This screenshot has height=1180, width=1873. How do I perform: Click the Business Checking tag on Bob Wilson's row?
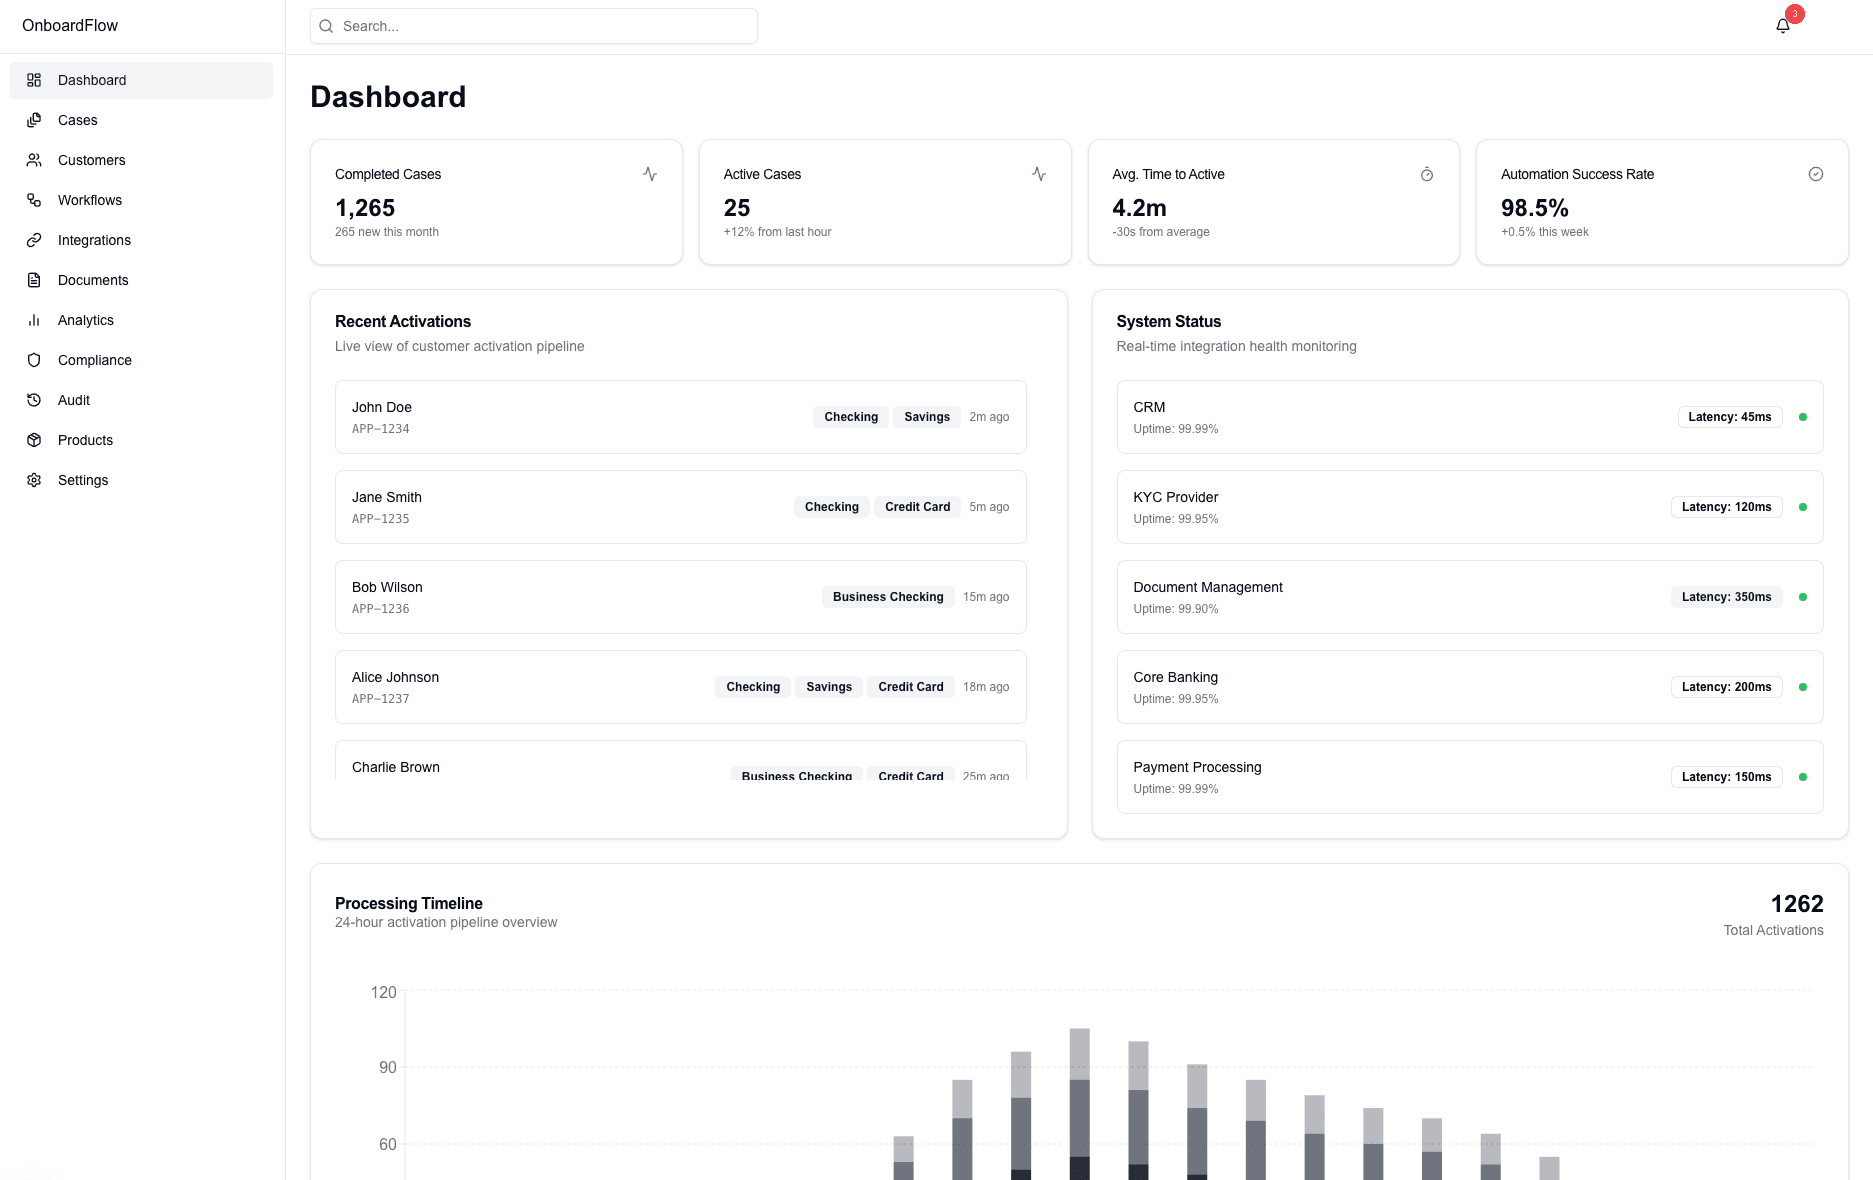pyautogui.click(x=888, y=597)
